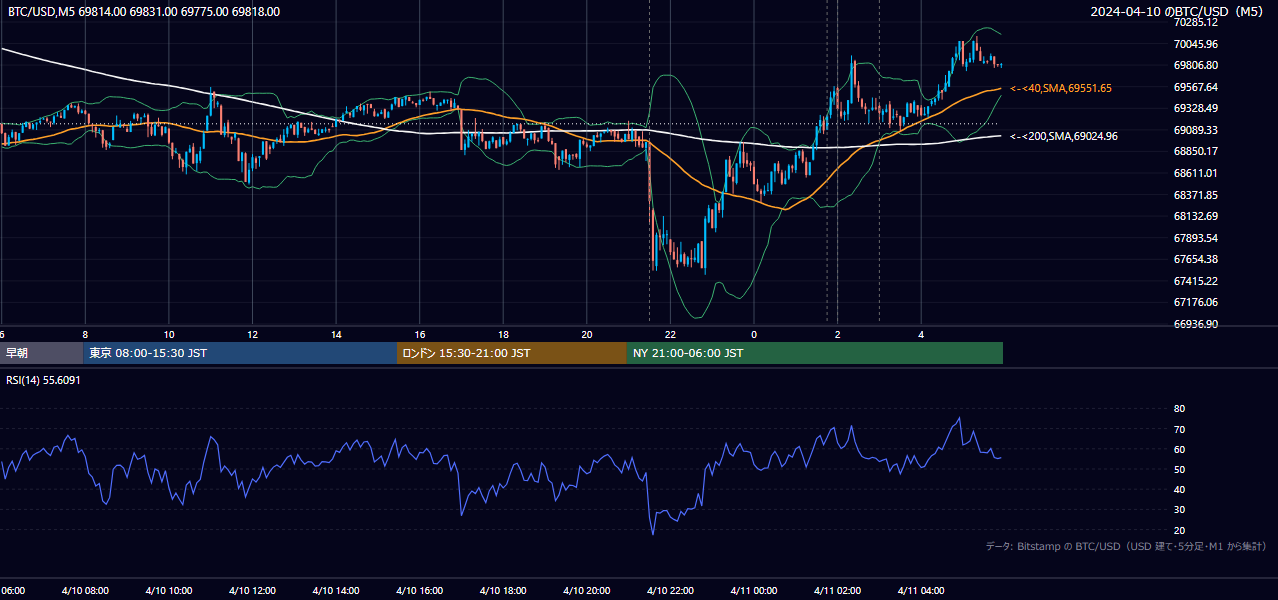Click hour label 16 under the candlestick chart
The image size is (1278, 600).
point(420,334)
